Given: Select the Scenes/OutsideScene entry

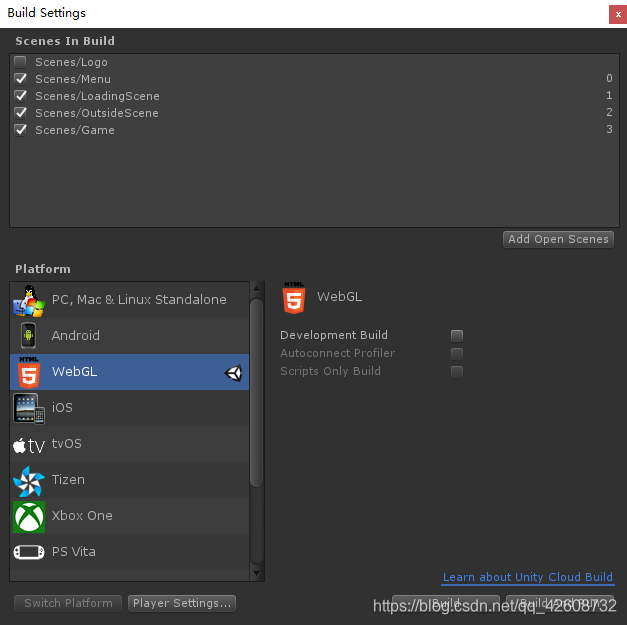Looking at the screenshot, I should (97, 113).
